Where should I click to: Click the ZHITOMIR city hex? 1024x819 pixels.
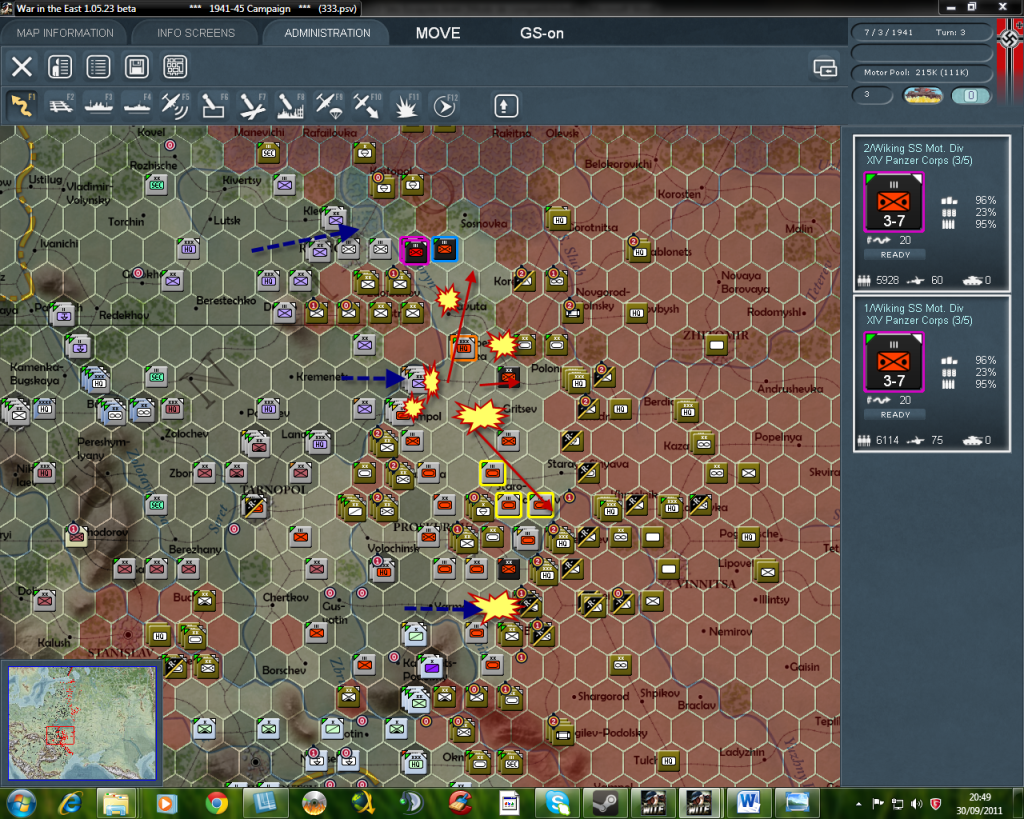pos(716,344)
